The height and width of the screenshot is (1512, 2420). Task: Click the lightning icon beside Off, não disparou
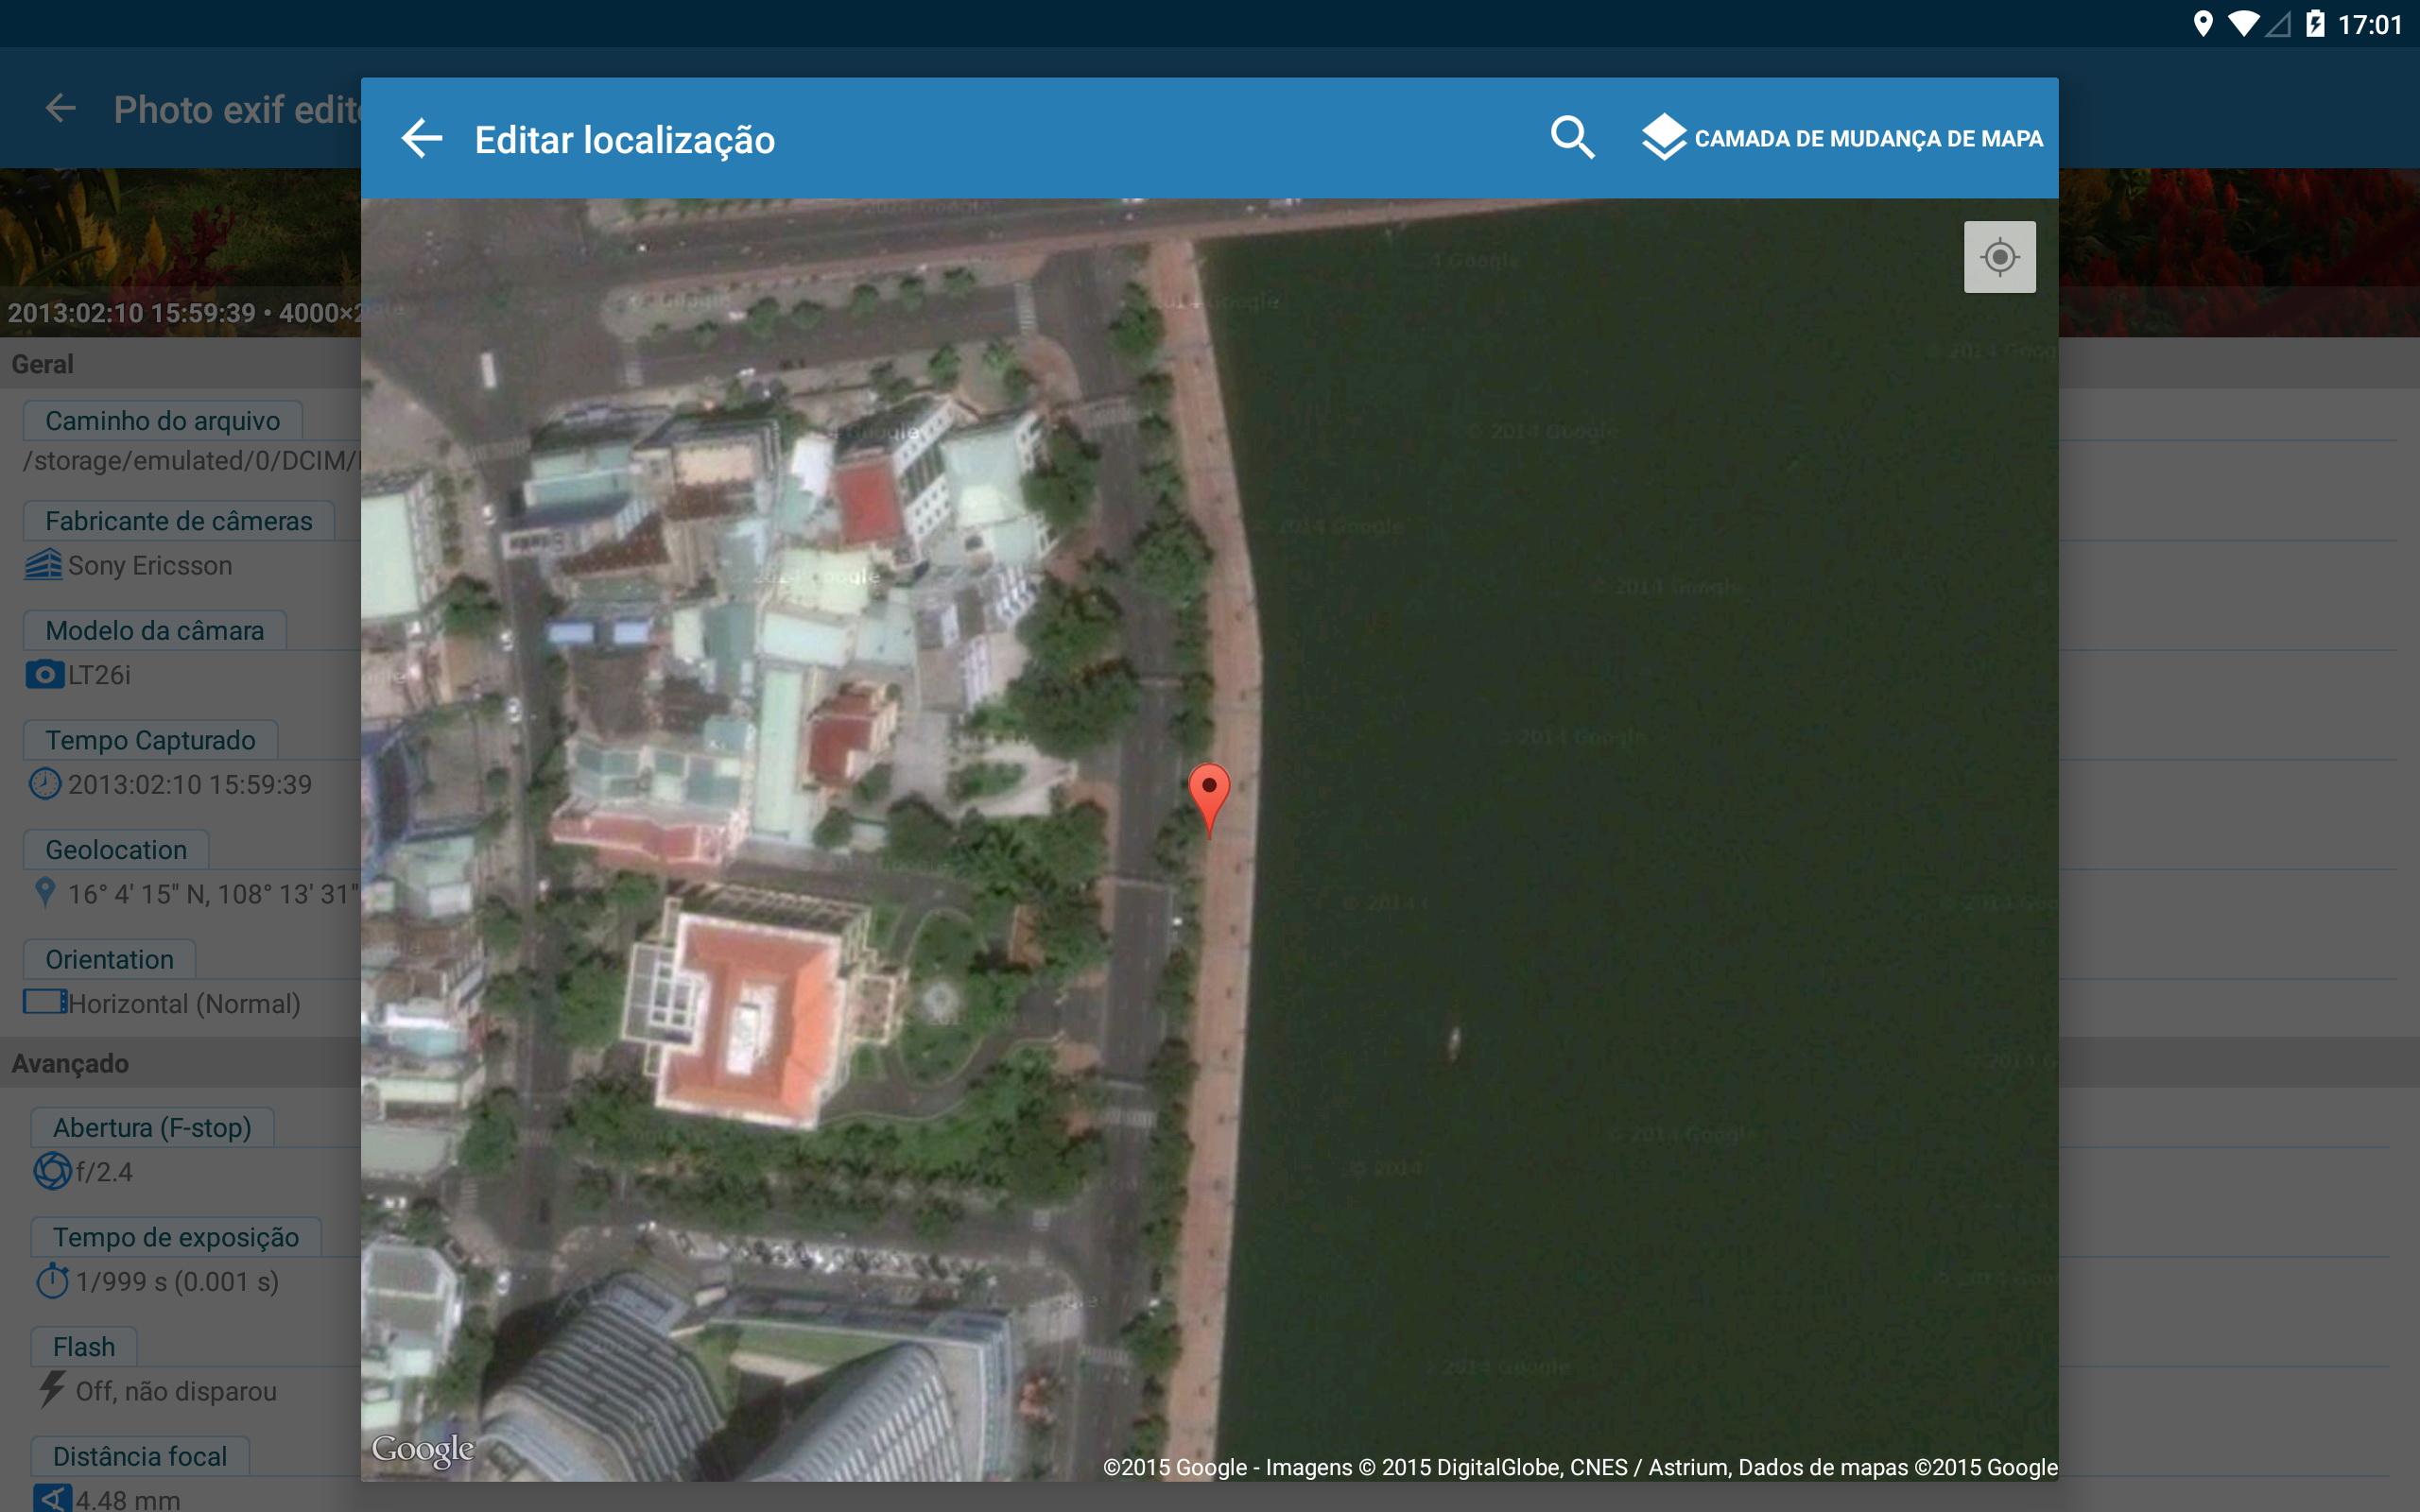[52, 1389]
